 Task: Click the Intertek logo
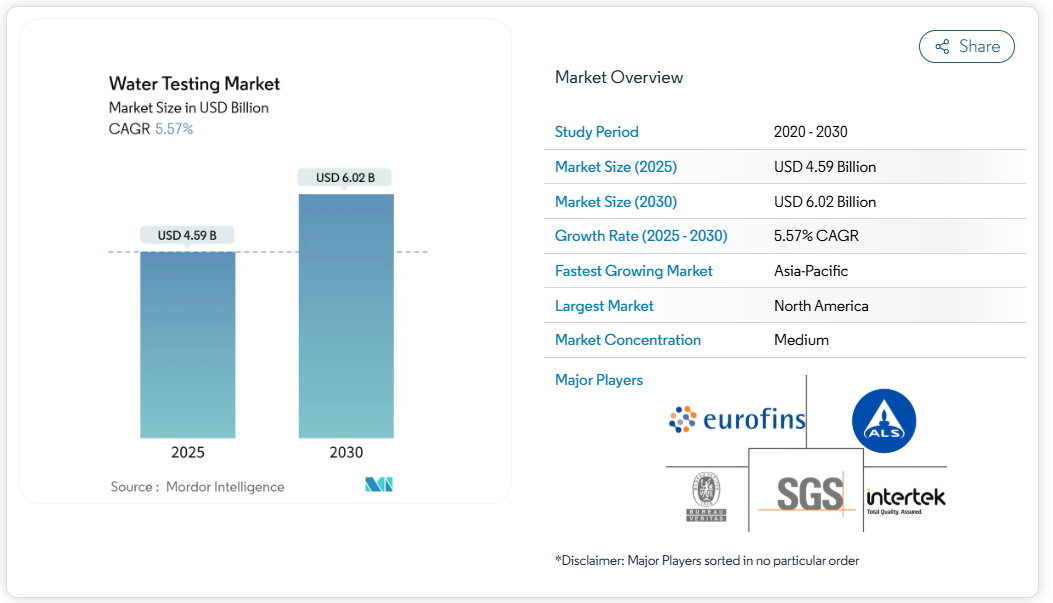[x=905, y=498]
